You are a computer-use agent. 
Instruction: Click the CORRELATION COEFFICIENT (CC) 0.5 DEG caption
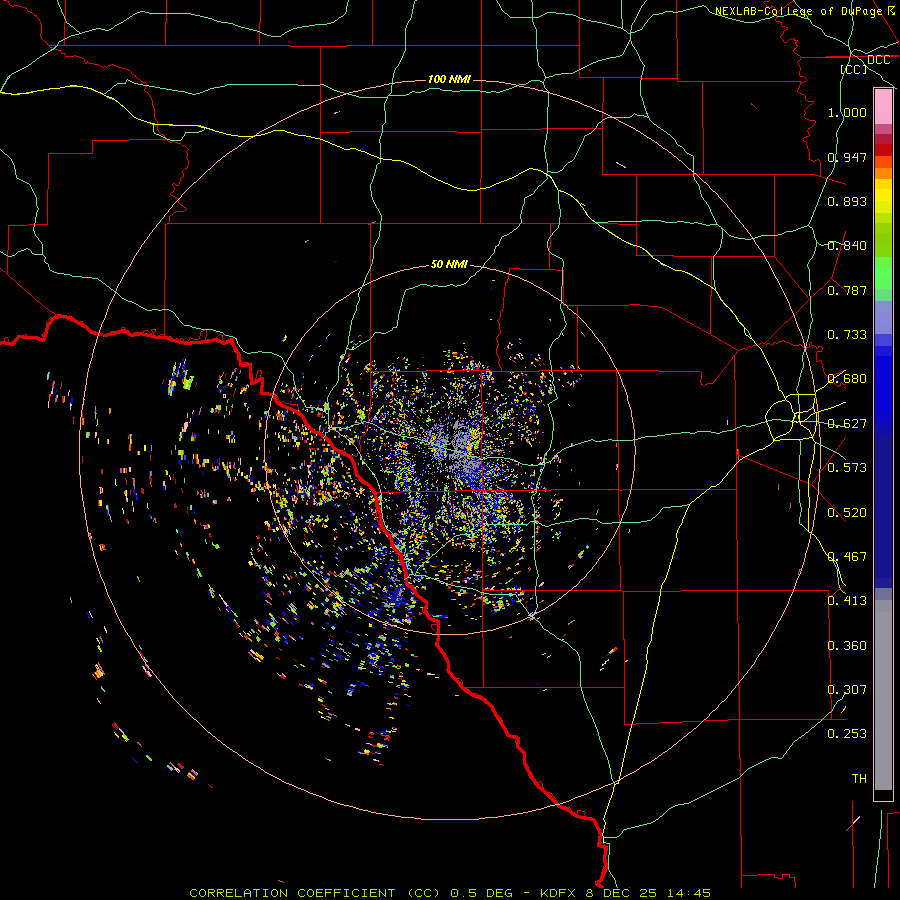354,893
